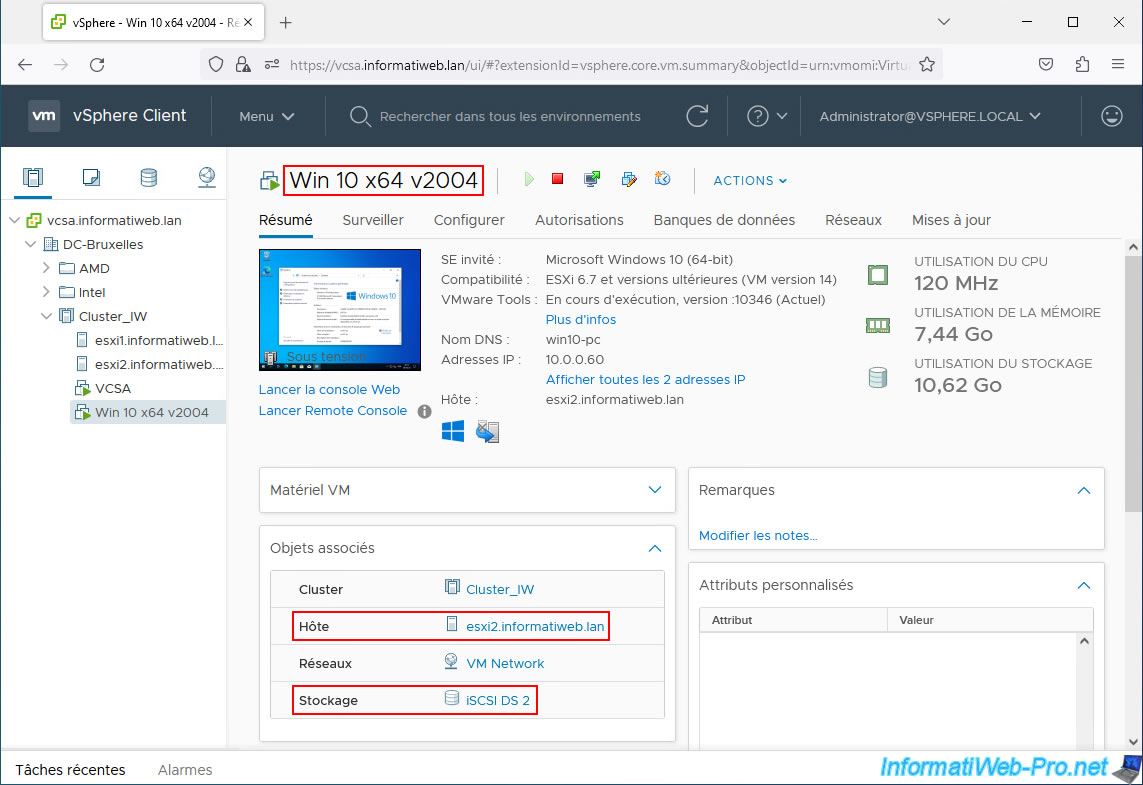Image resolution: width=1143 pixels, height=785 pixels.
Task: Click the refresh icon in vSphere header
Action: point(697,116)
